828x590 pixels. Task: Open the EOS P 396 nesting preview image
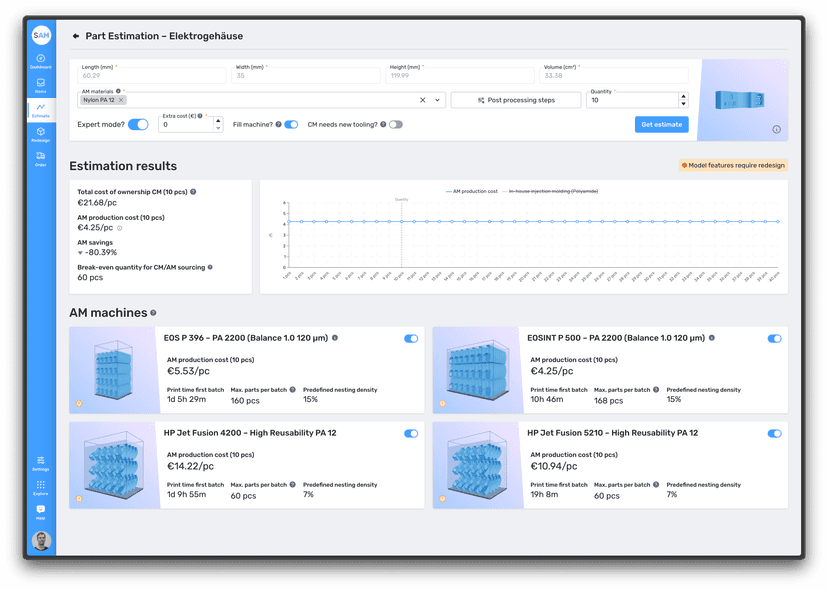[114, 370]
